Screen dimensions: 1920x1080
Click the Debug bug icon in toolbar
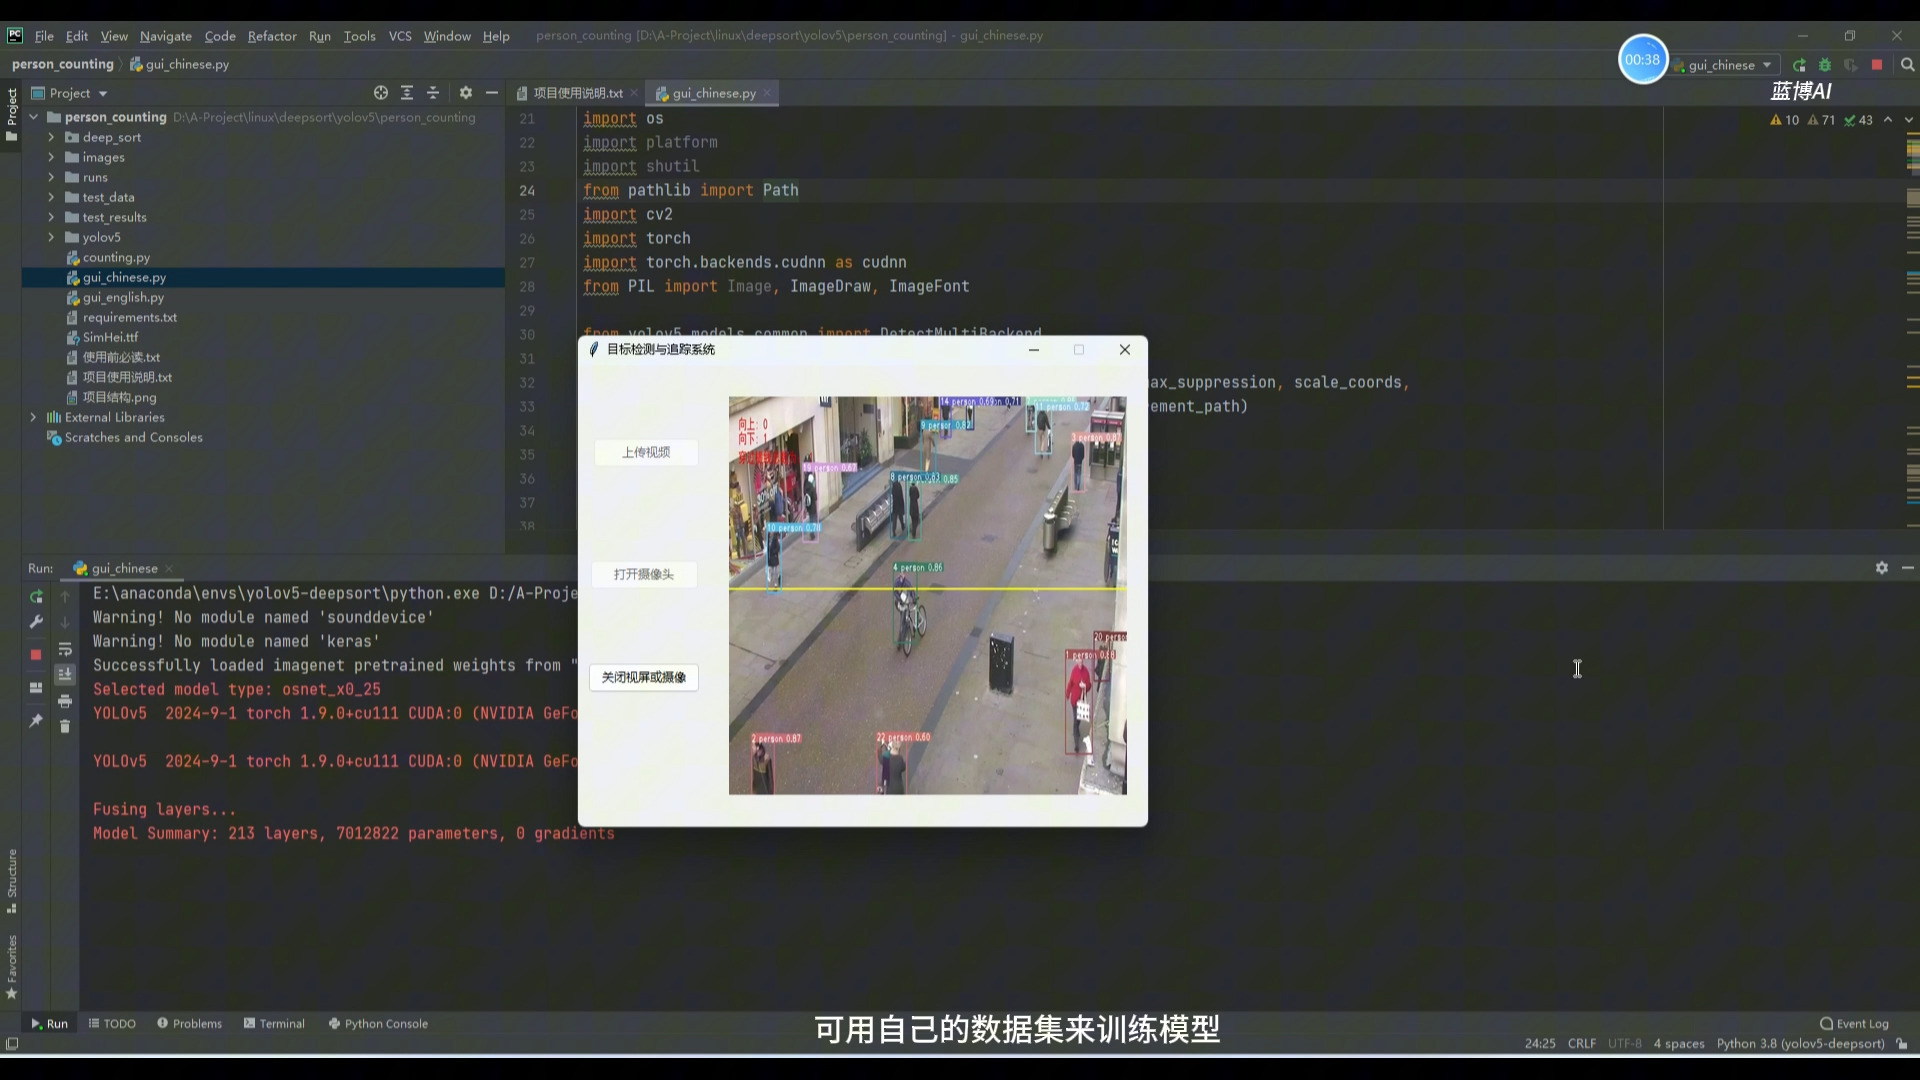click(x=1825, y=65)
